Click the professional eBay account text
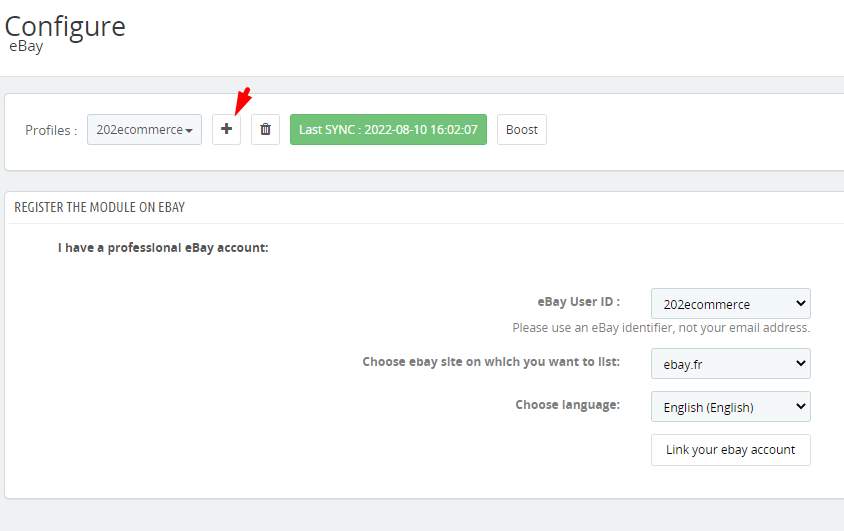This screenshot has width=844, height=531. [163, 247]
